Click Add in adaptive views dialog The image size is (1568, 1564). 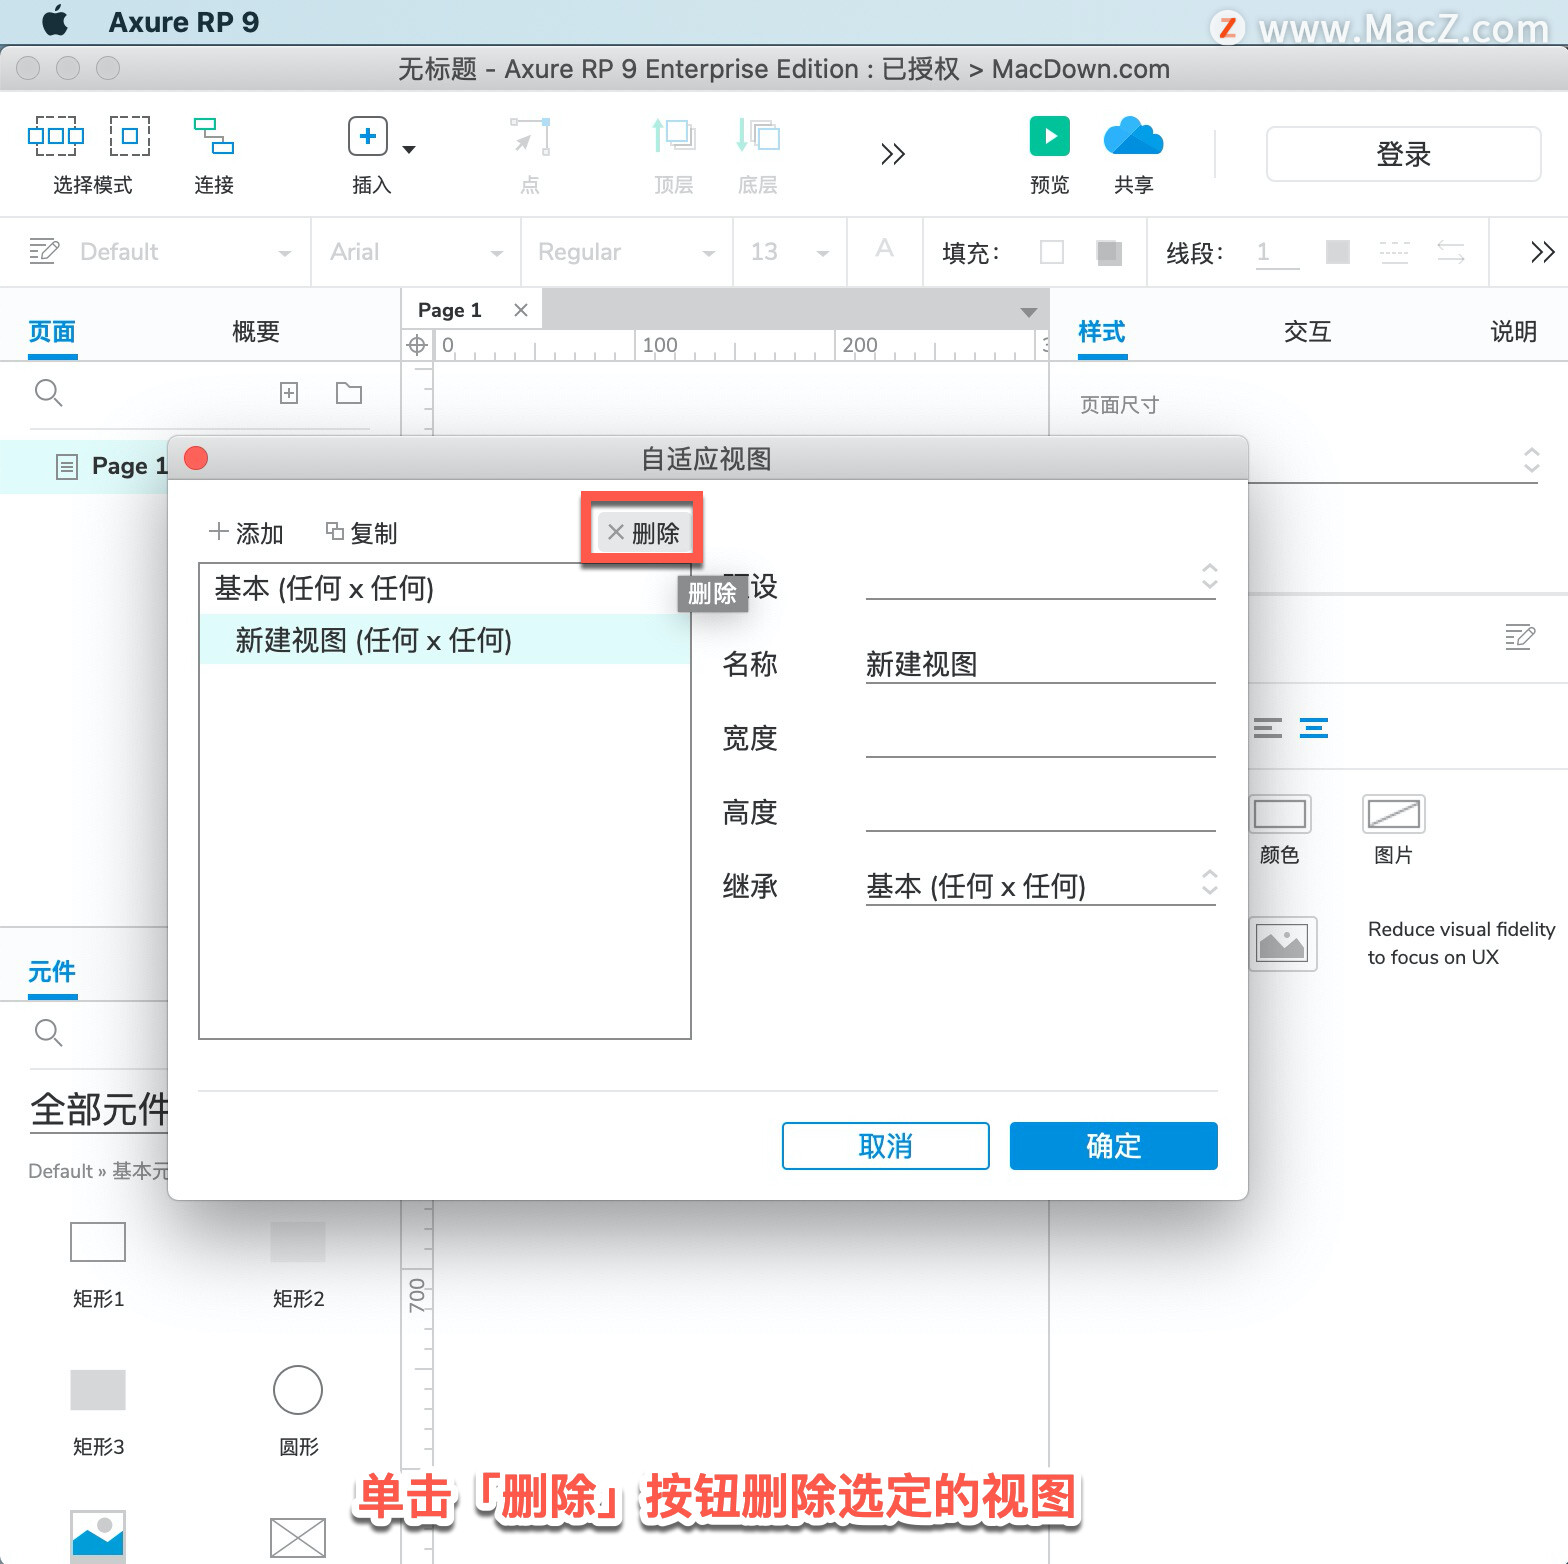click(x=246, y=533)
